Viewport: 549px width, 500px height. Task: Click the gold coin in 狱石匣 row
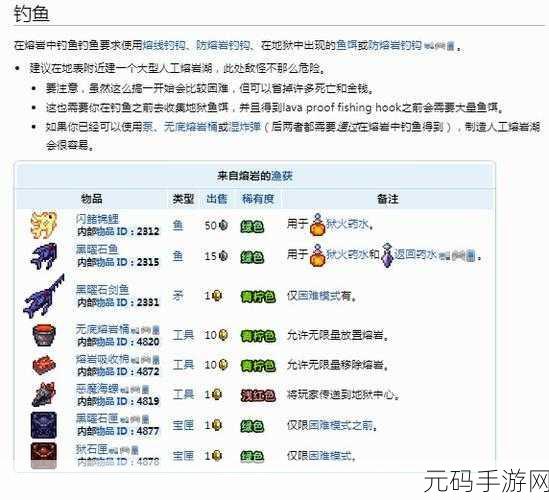[x=217, y=455]
